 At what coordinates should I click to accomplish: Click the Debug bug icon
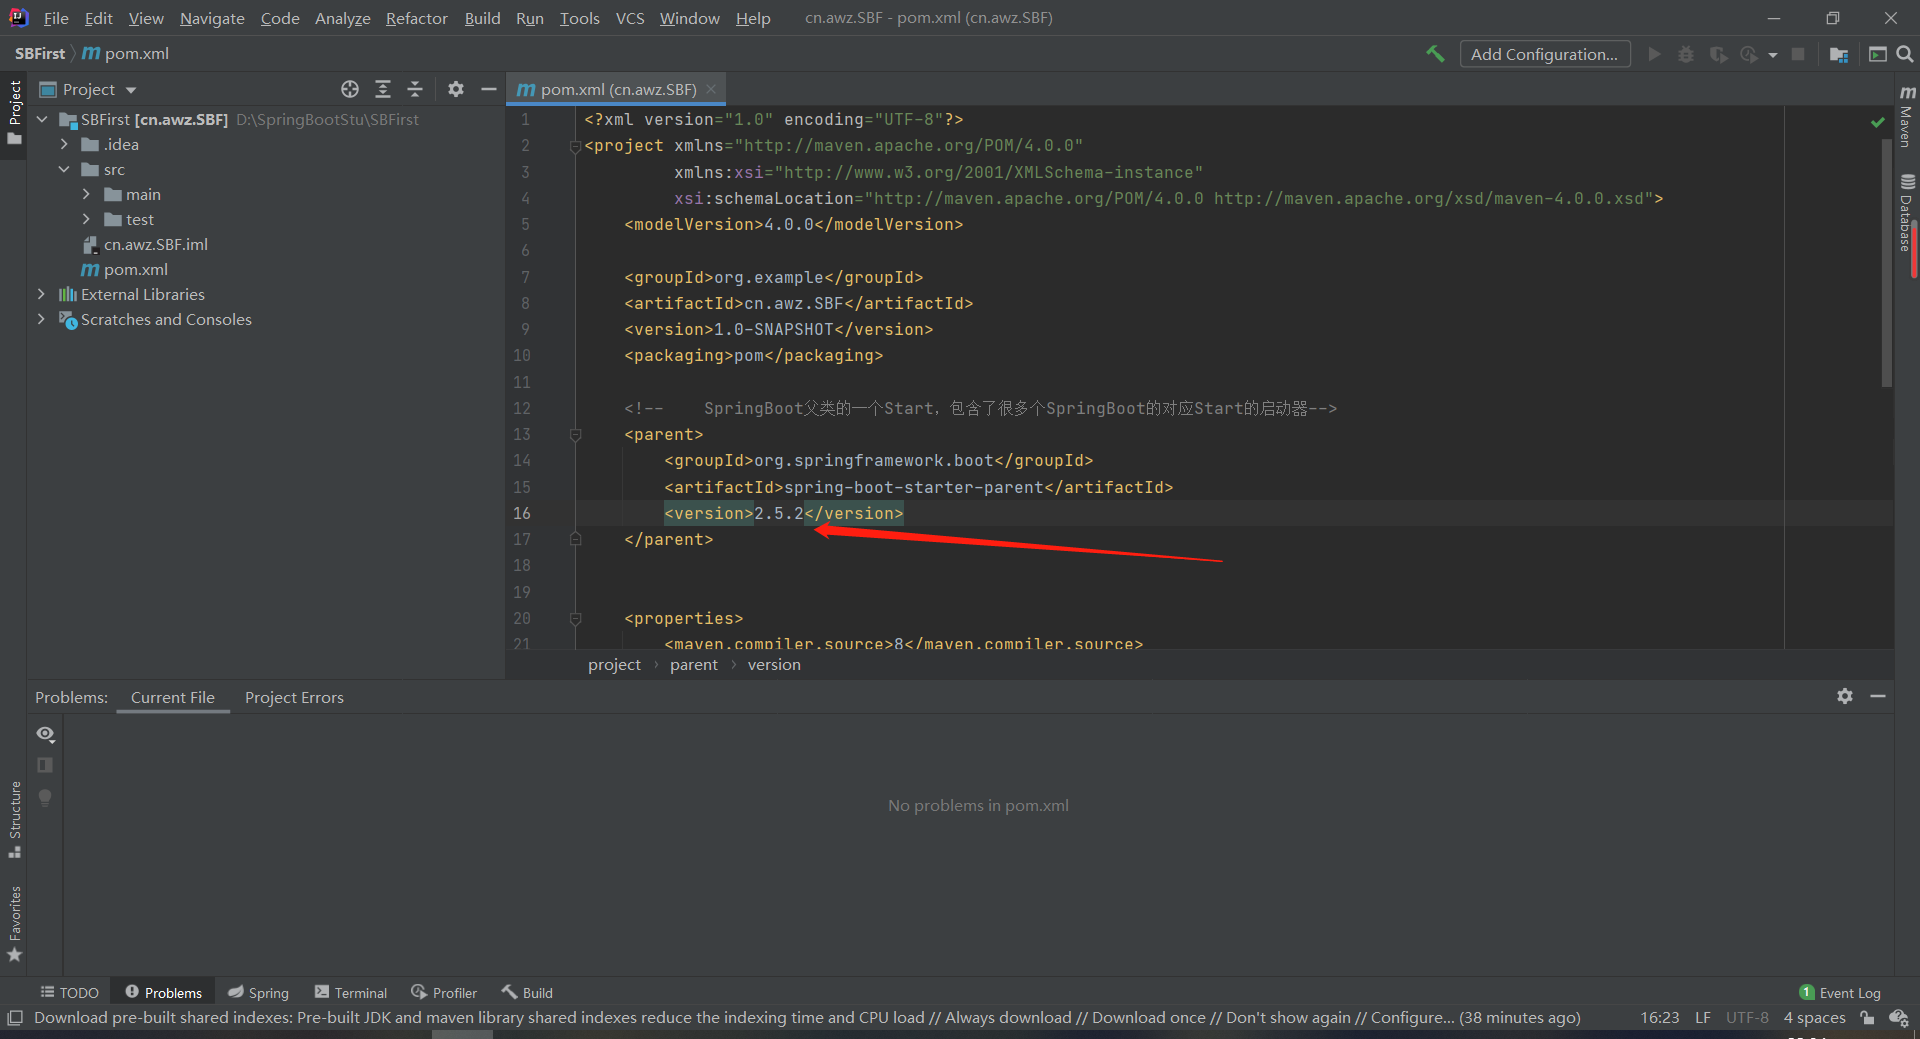click(1686, 54)
